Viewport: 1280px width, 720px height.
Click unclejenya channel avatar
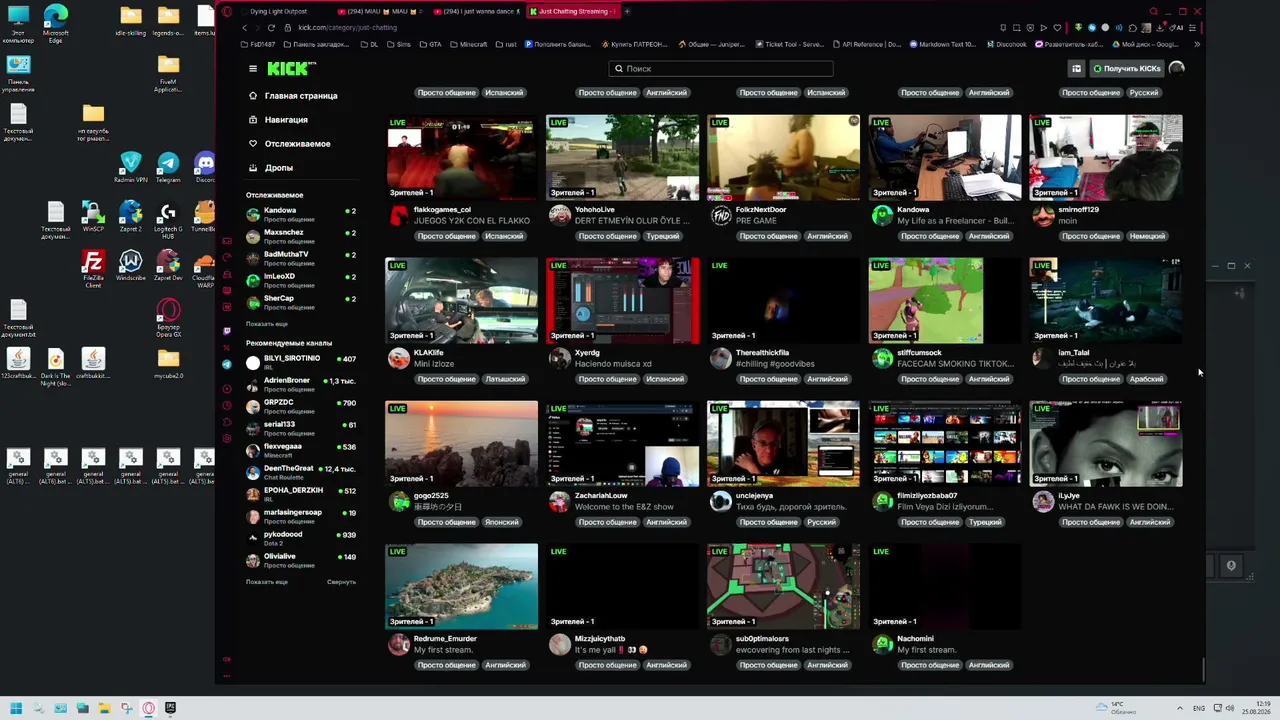click(x=720, y=502)
